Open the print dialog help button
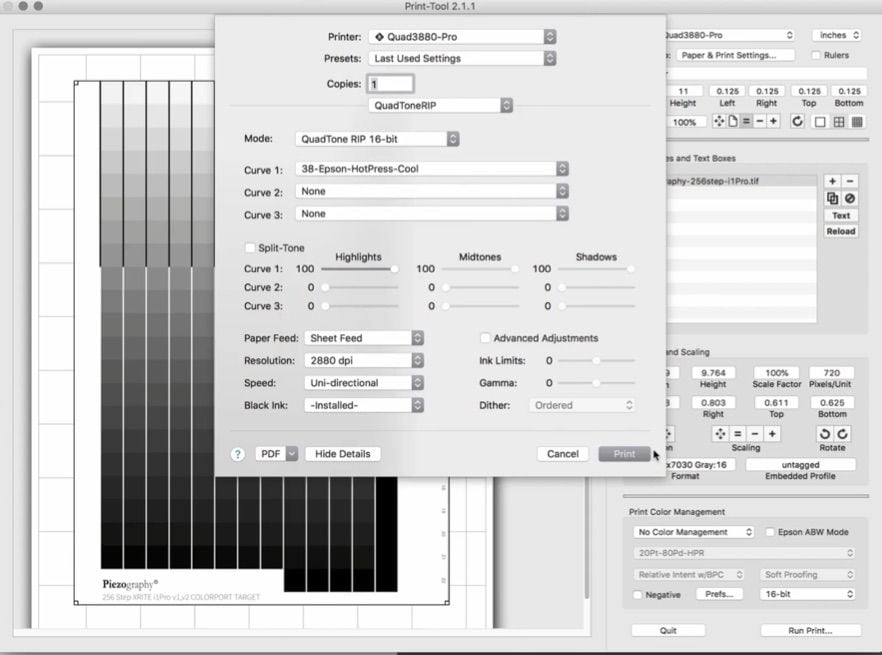The image size is (882, 655). [237, 454]
